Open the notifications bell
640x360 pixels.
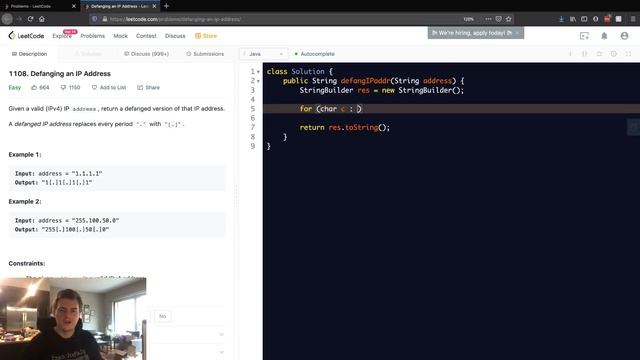pyautogui.click(x=604, y=36)
